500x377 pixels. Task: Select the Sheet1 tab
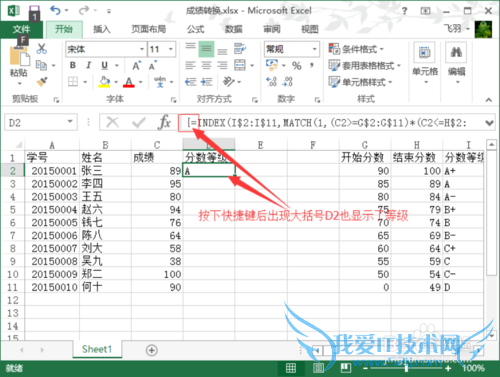97,349
